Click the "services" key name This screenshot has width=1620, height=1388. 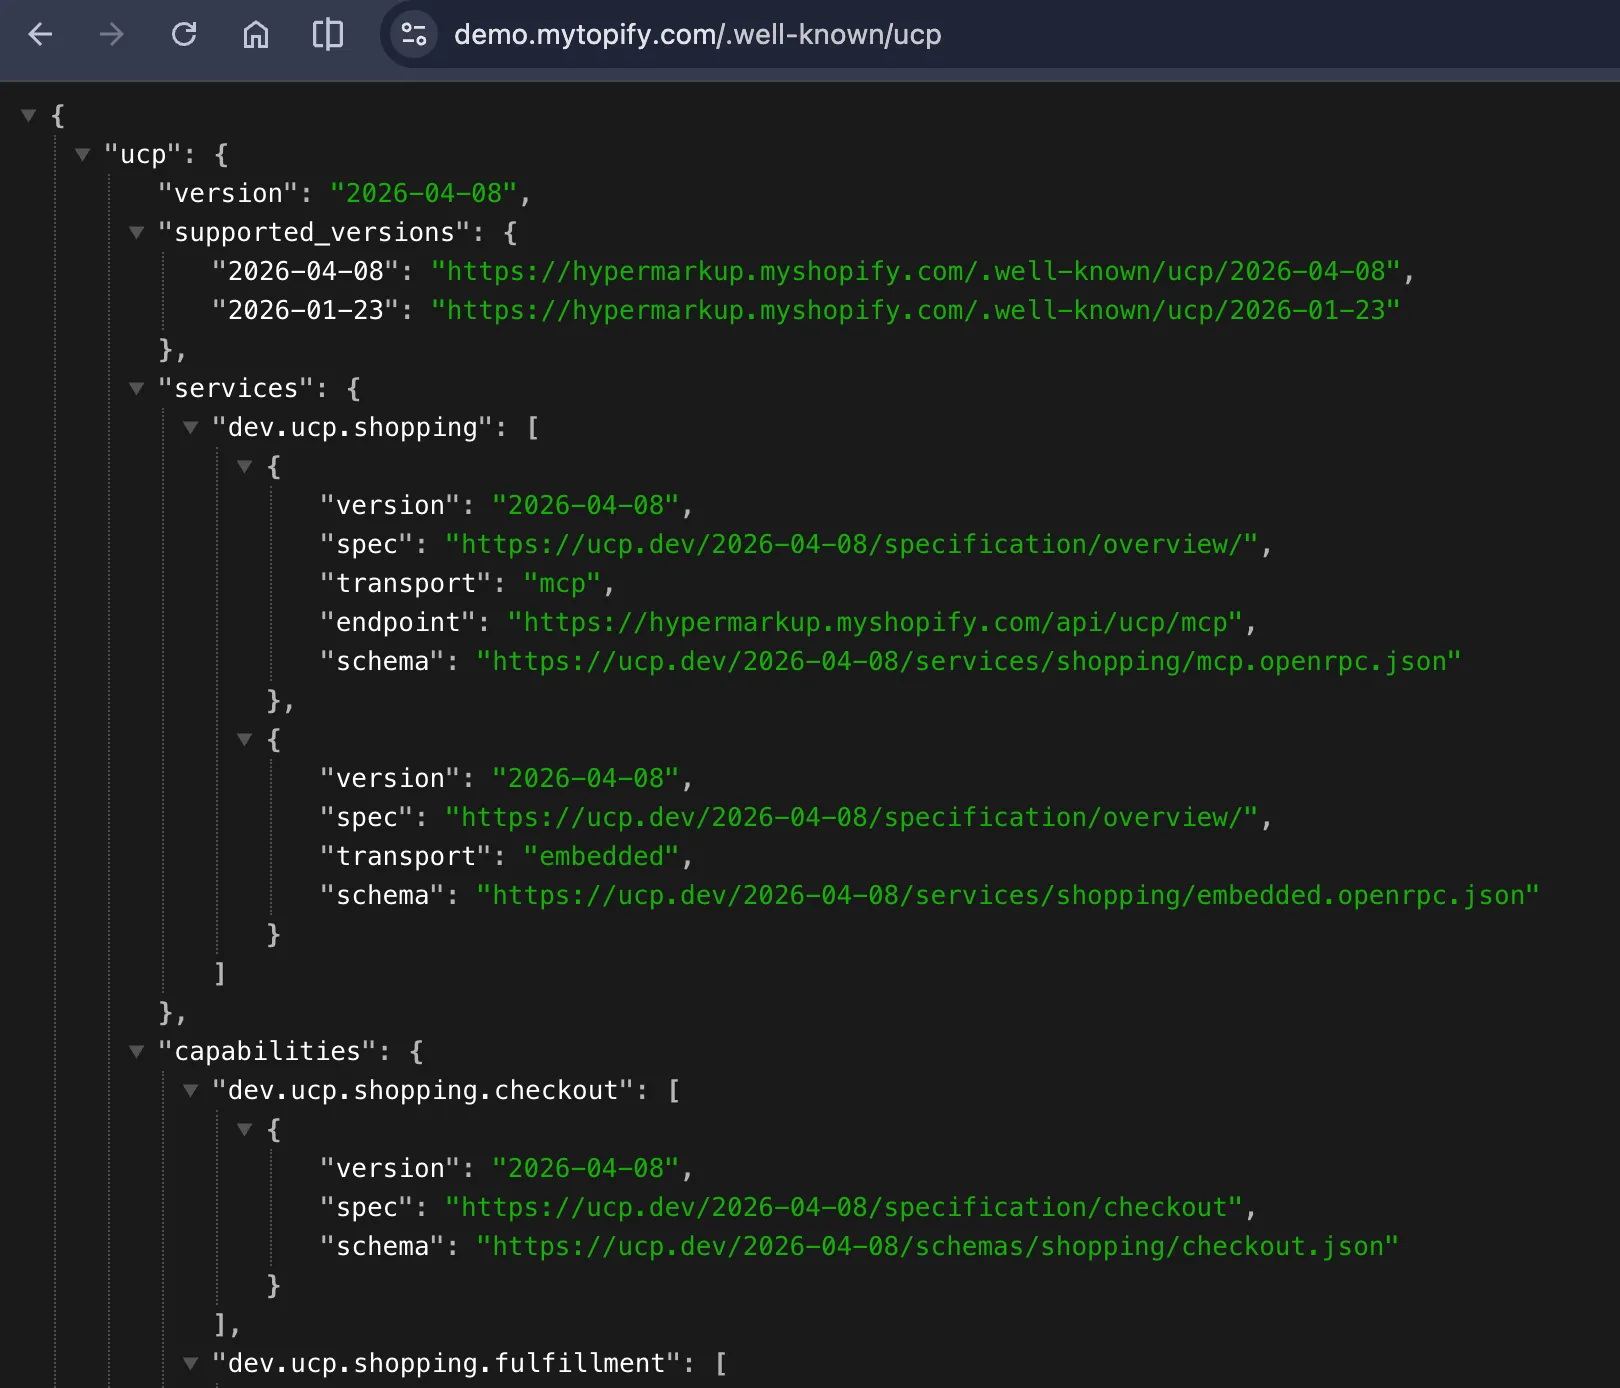tap(236, 388)
